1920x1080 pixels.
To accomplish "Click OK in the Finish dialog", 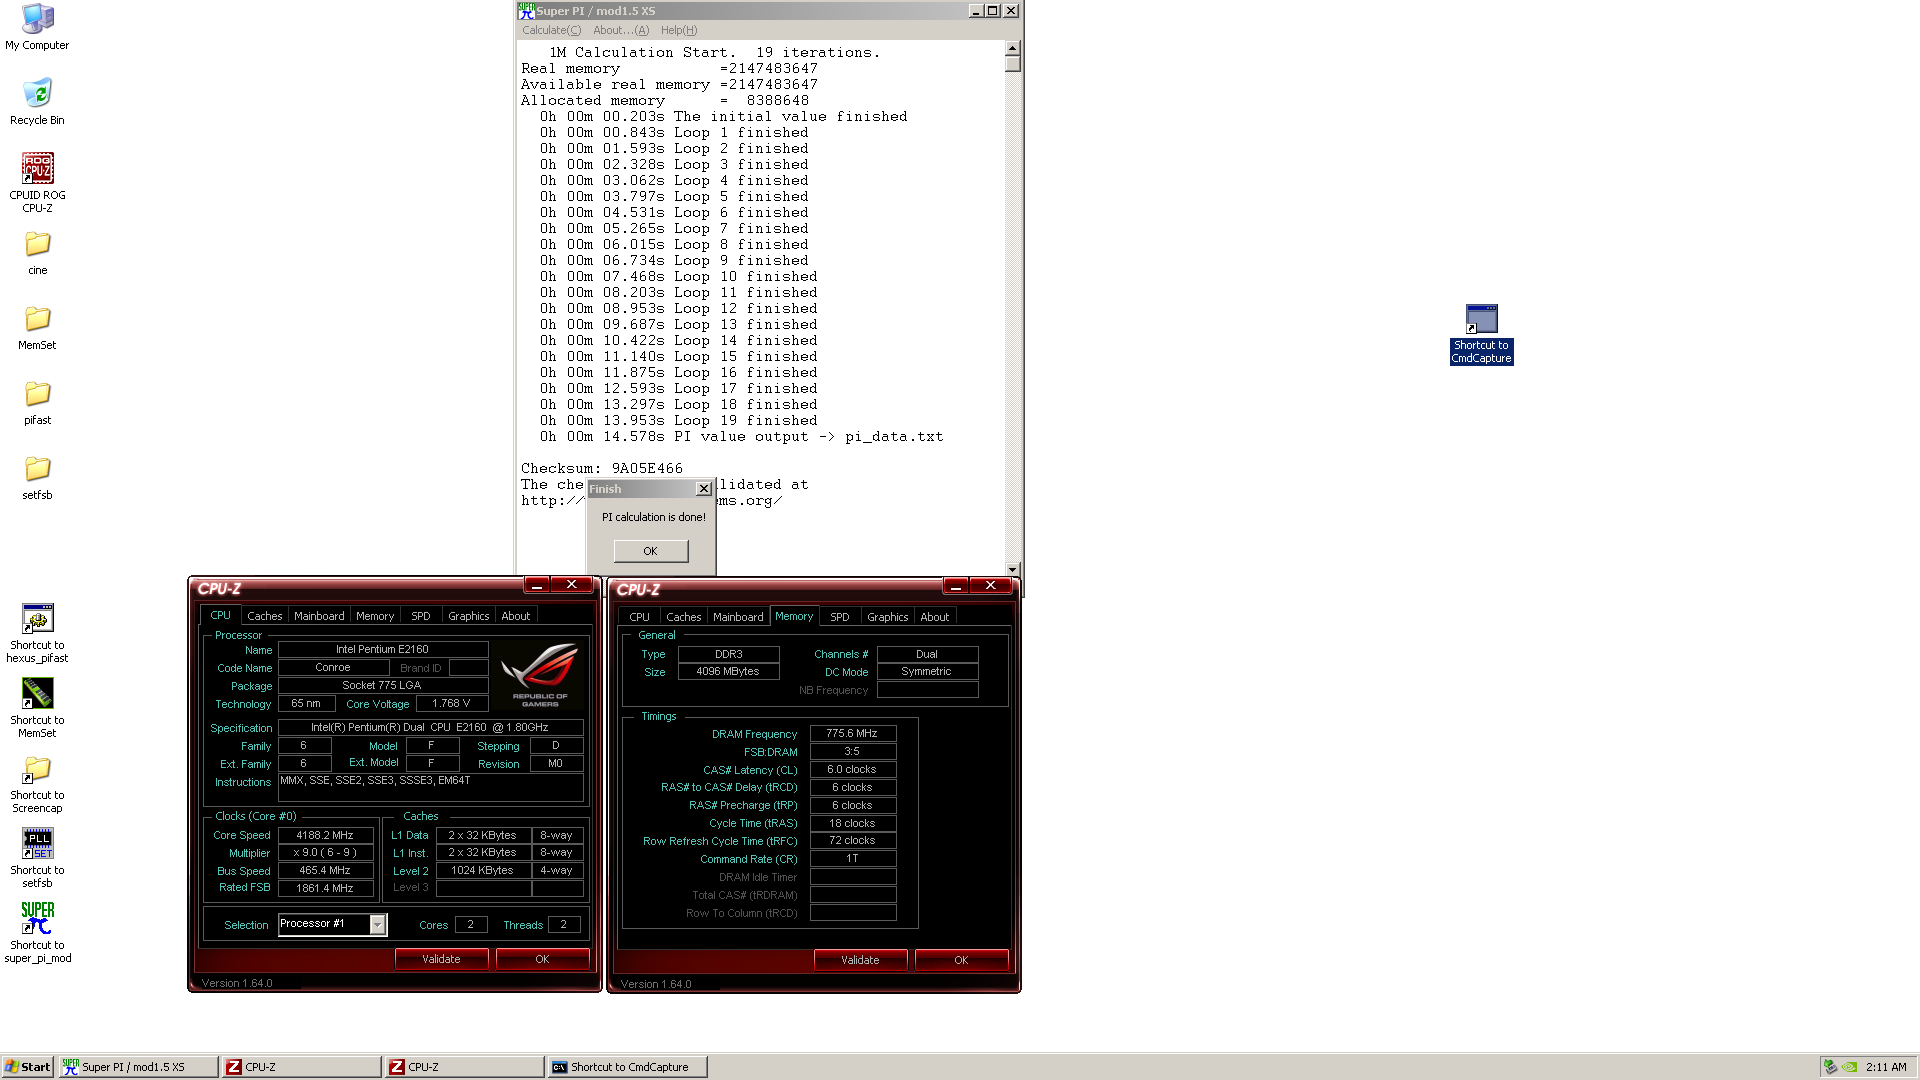I will click(651, 551).
